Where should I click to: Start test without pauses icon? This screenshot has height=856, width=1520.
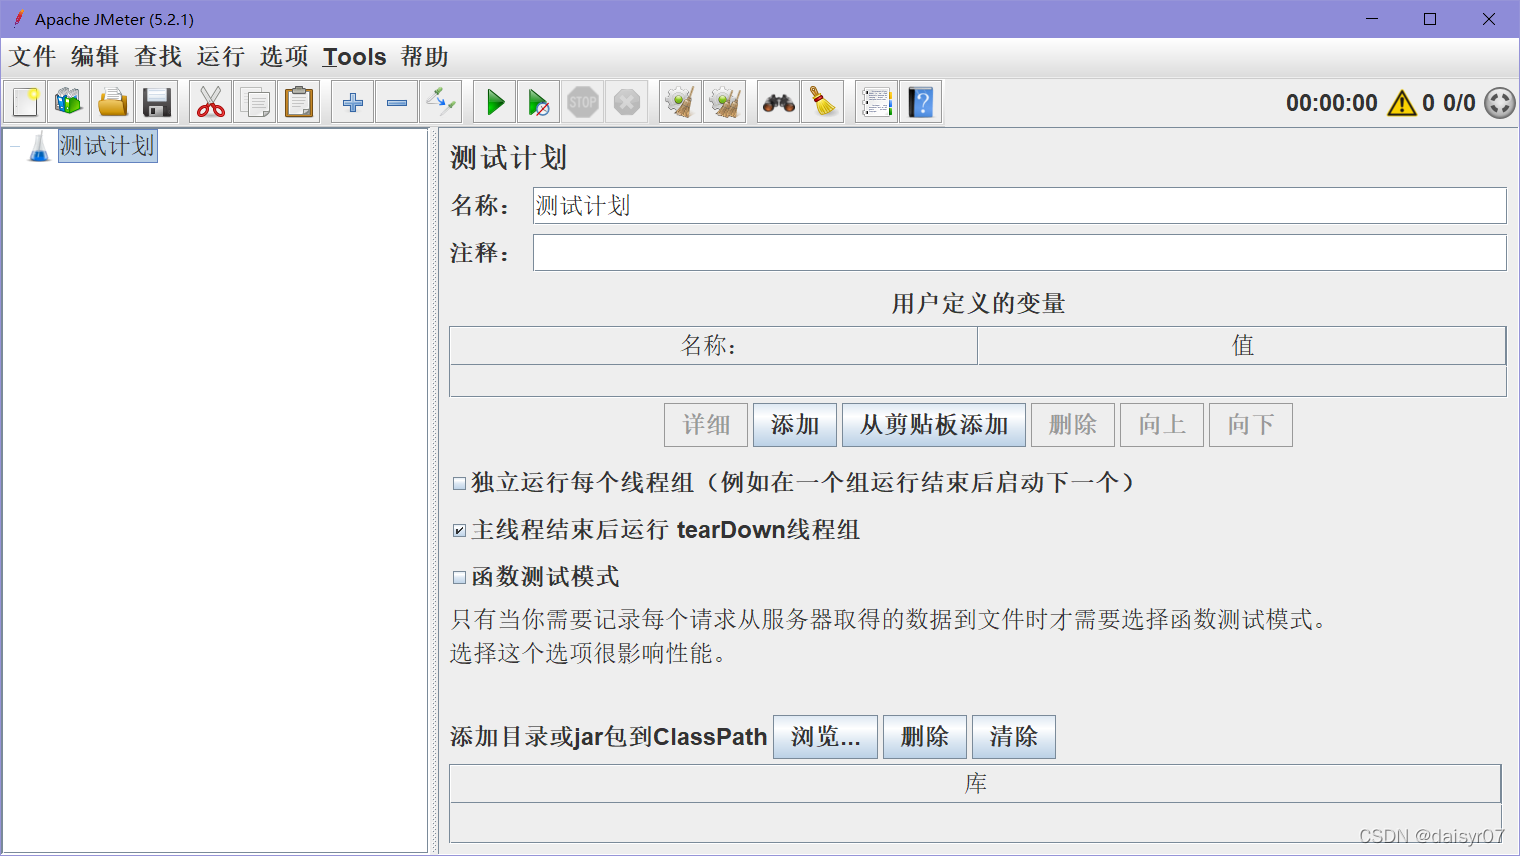[539, 102]
